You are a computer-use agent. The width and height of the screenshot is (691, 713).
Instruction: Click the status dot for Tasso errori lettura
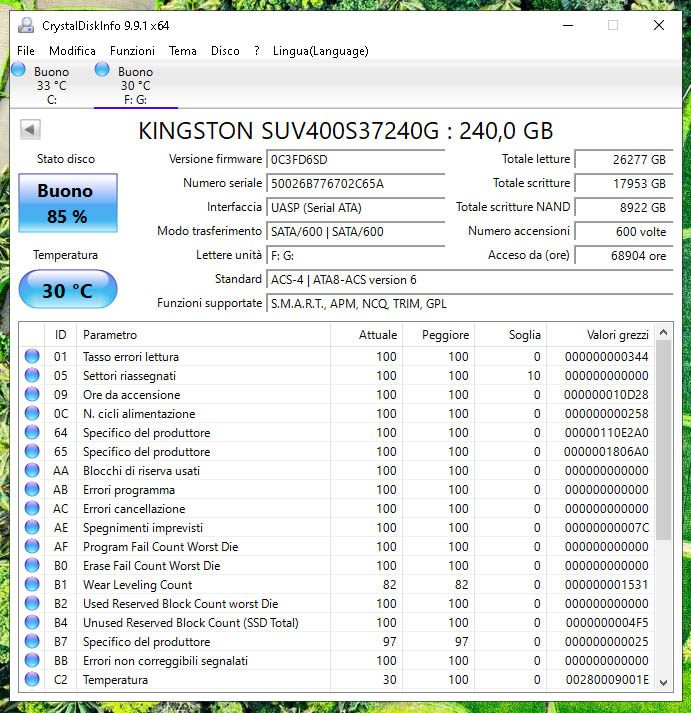click(32, 356)
